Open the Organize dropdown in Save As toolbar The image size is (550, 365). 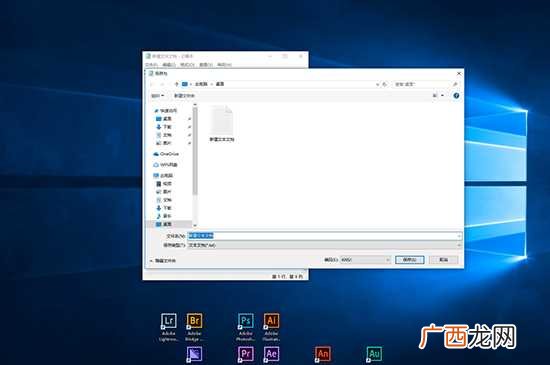[x=157, y=96]
